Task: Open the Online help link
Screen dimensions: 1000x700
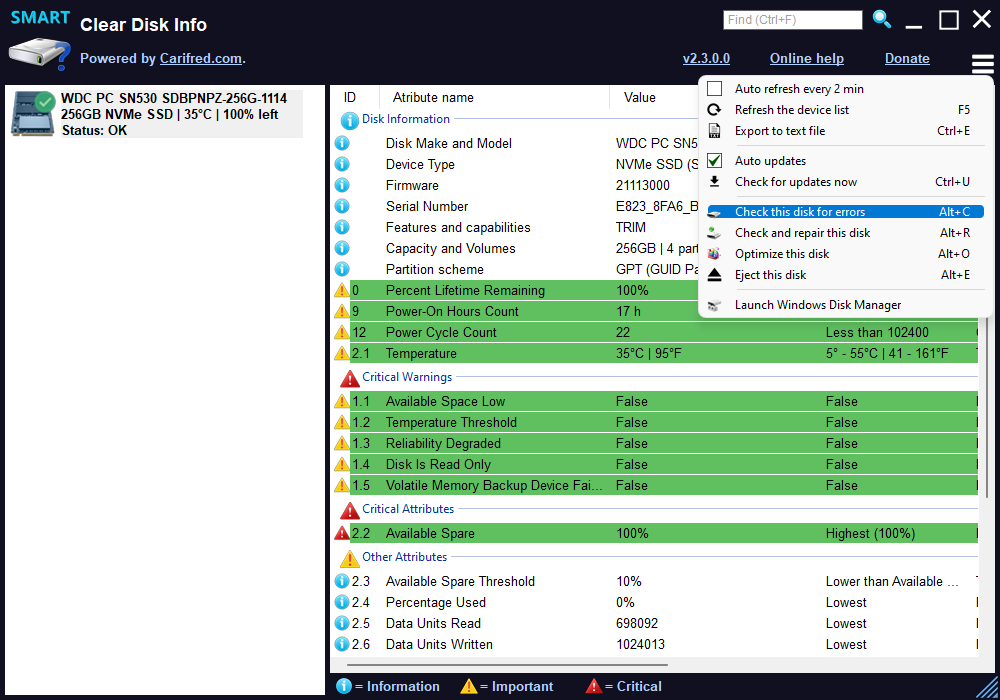Action: click(x=806, y=59)
